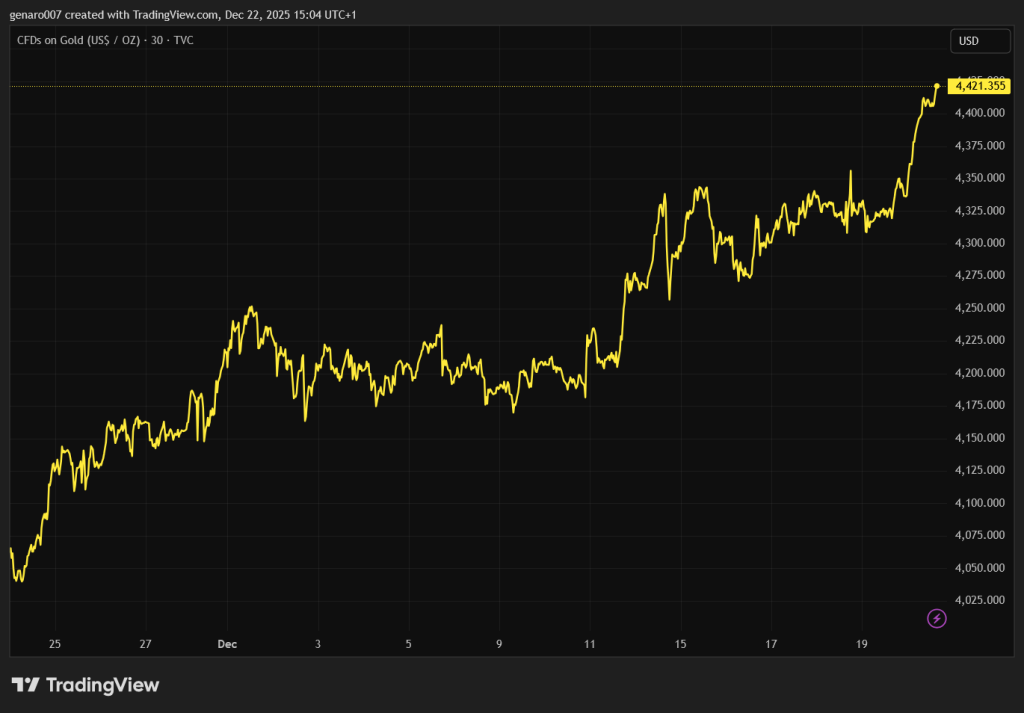Click date 15 on the time axis
Screen dimensions: 1024x713
coord(680,644)
